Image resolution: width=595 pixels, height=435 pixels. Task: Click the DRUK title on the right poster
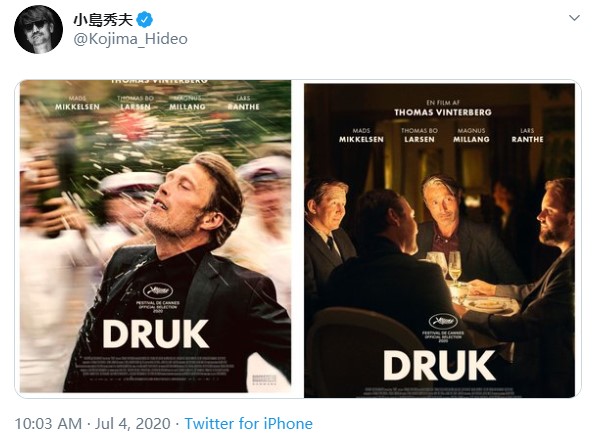tap(439, 365)
